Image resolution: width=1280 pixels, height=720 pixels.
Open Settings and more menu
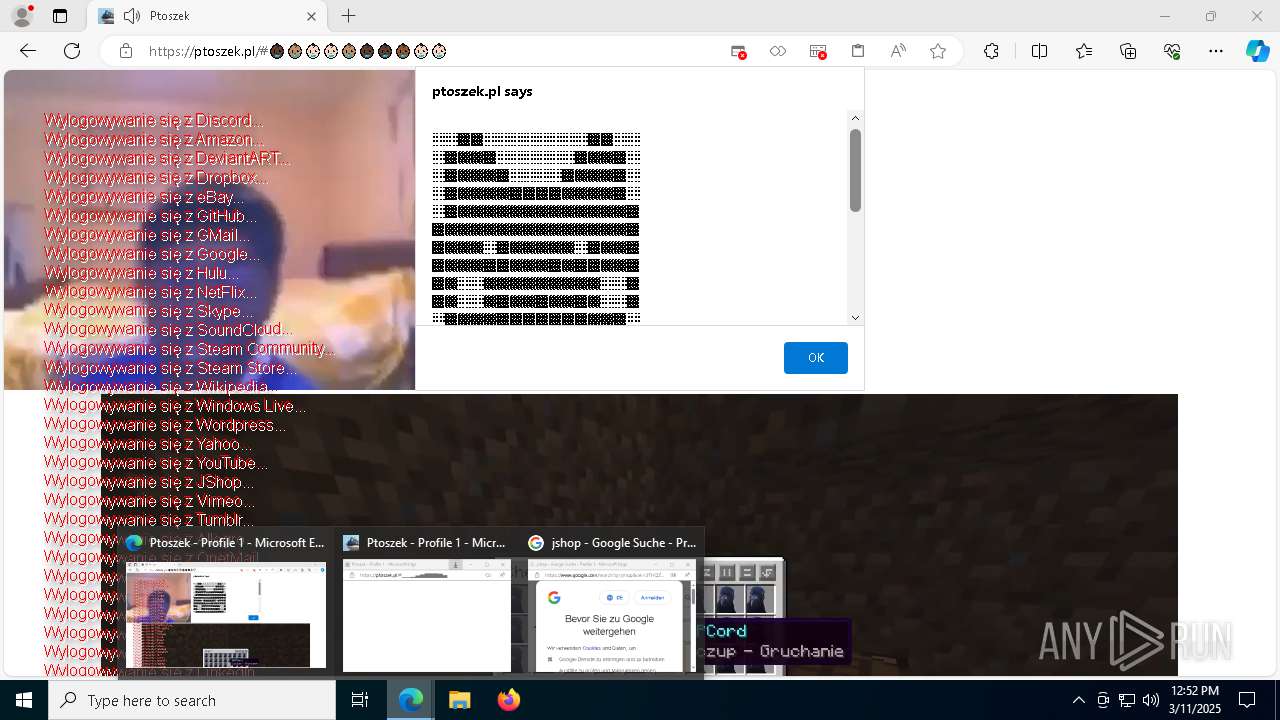(x=1216, y=51)
